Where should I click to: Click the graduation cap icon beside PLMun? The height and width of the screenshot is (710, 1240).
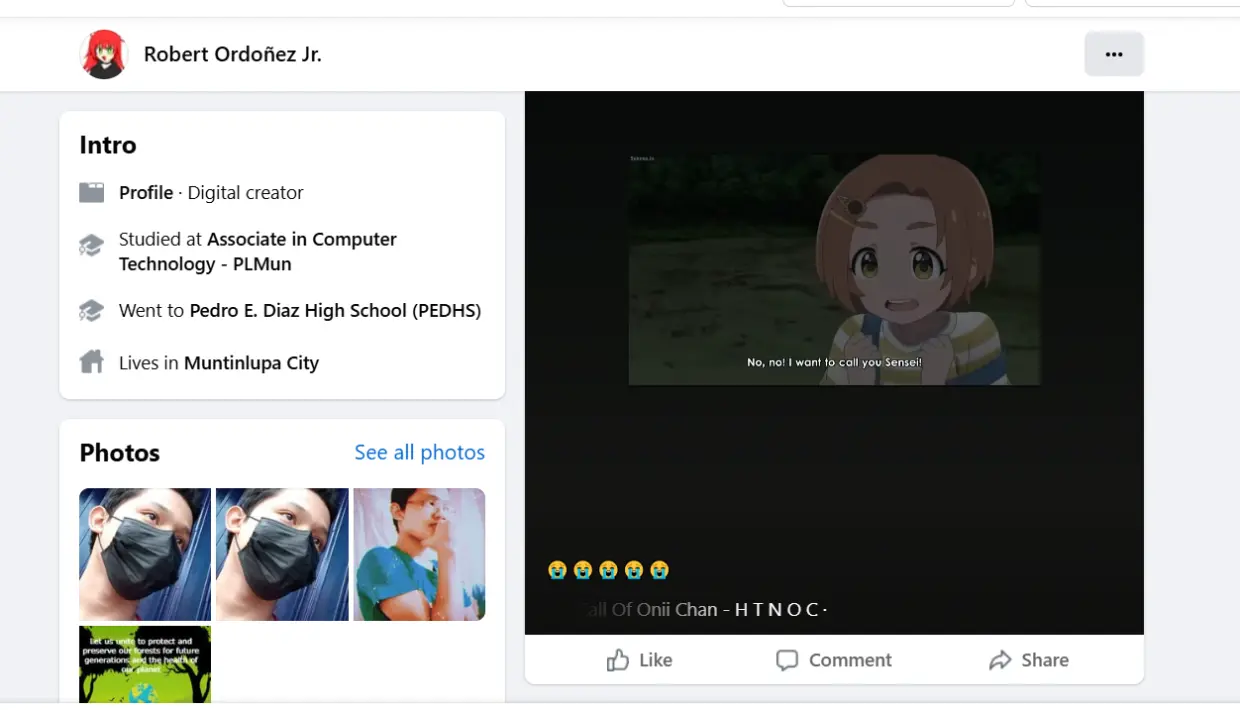[92, 246]
